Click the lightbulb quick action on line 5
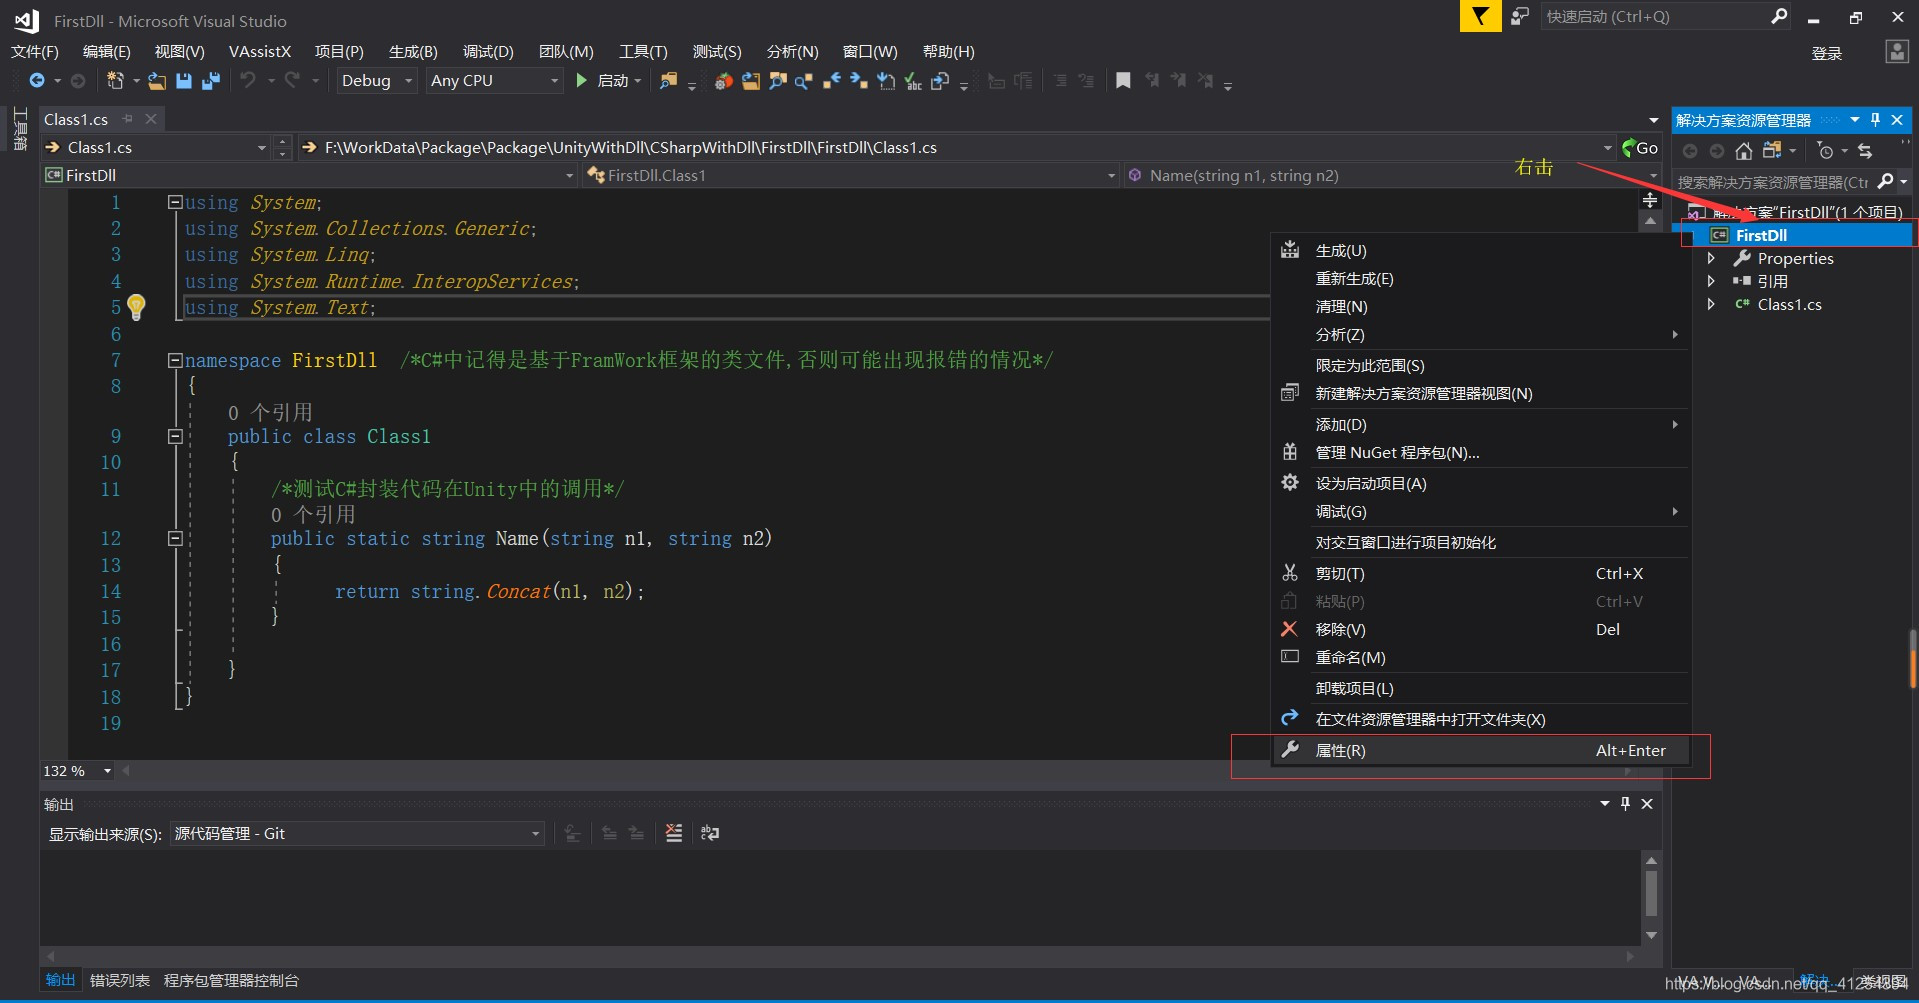The image size is (1919, 1003). click(137, 306)
